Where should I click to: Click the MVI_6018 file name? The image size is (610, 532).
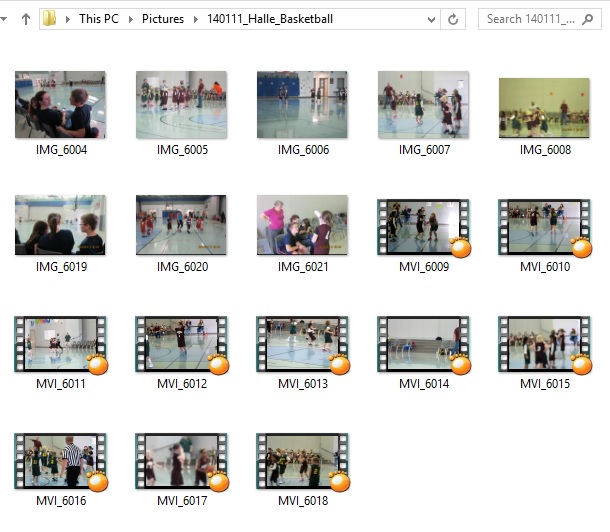click(x=303, y=500)
